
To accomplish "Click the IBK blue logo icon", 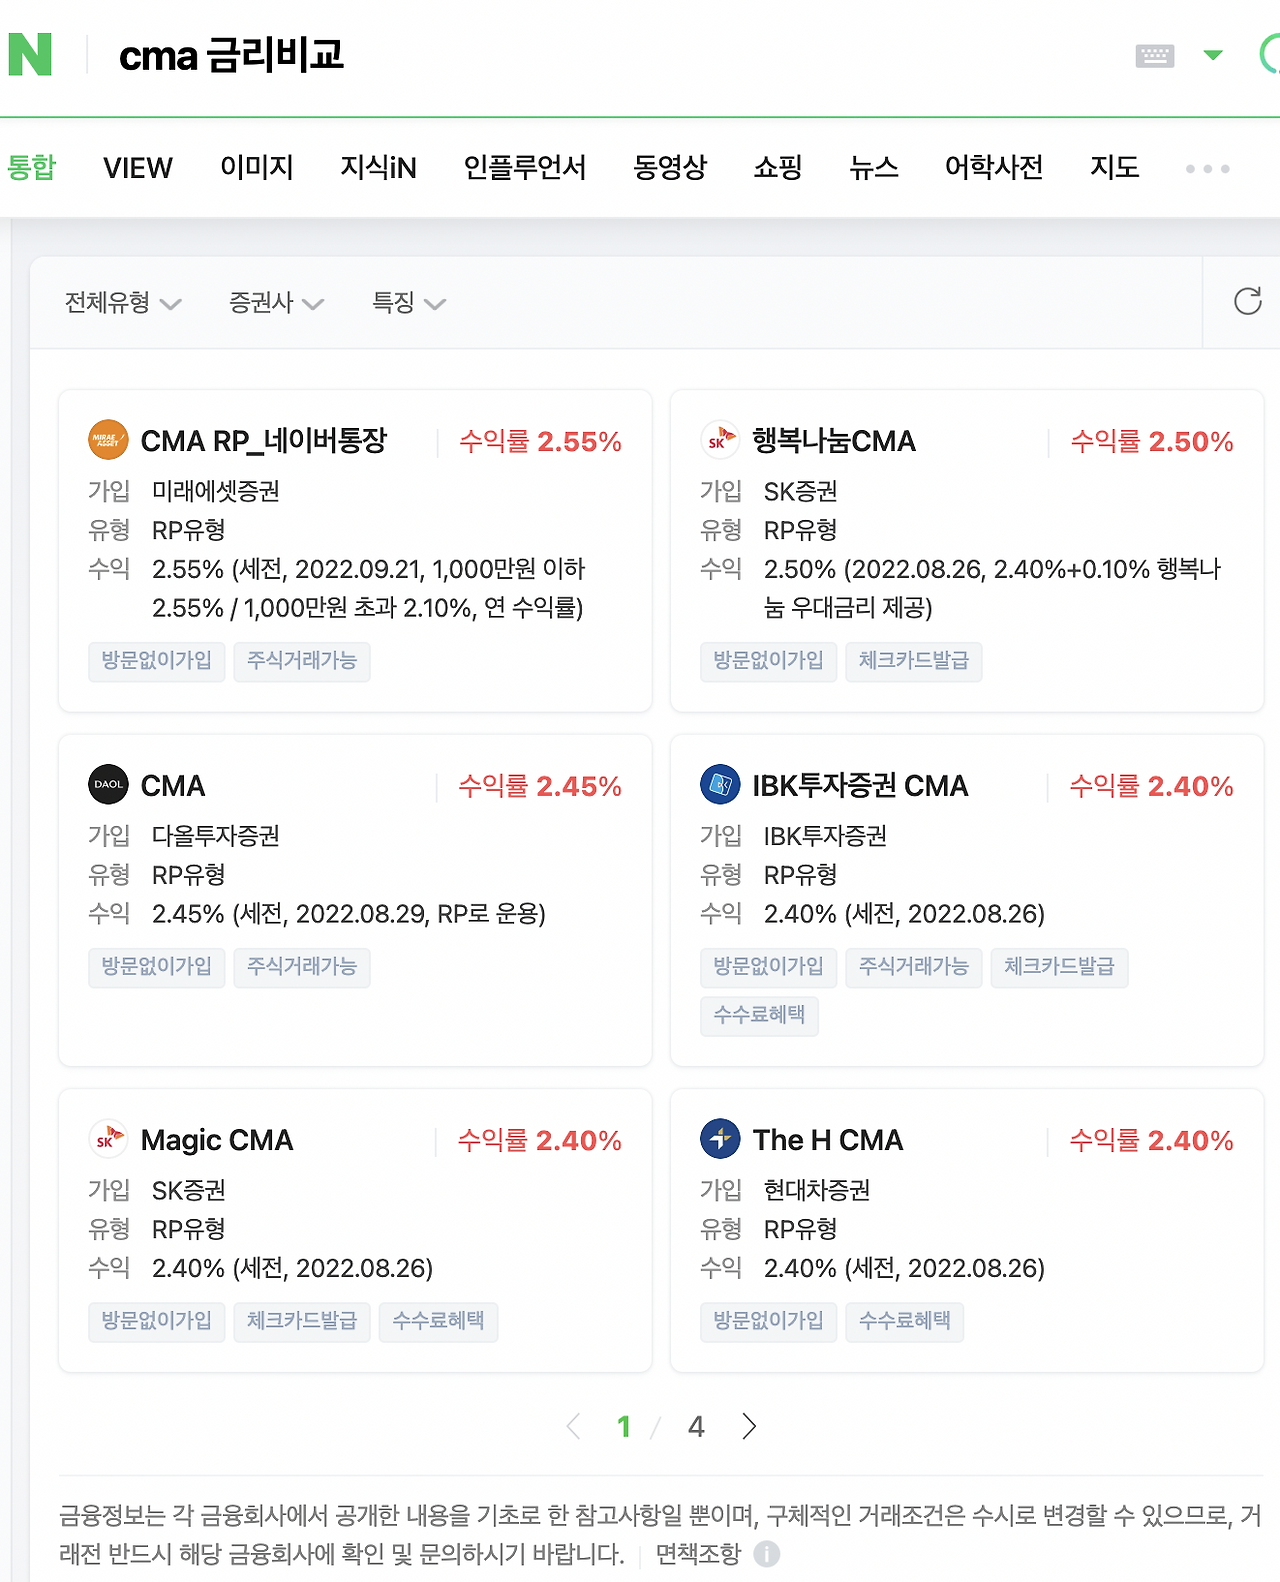I will (x=720, y=784).
